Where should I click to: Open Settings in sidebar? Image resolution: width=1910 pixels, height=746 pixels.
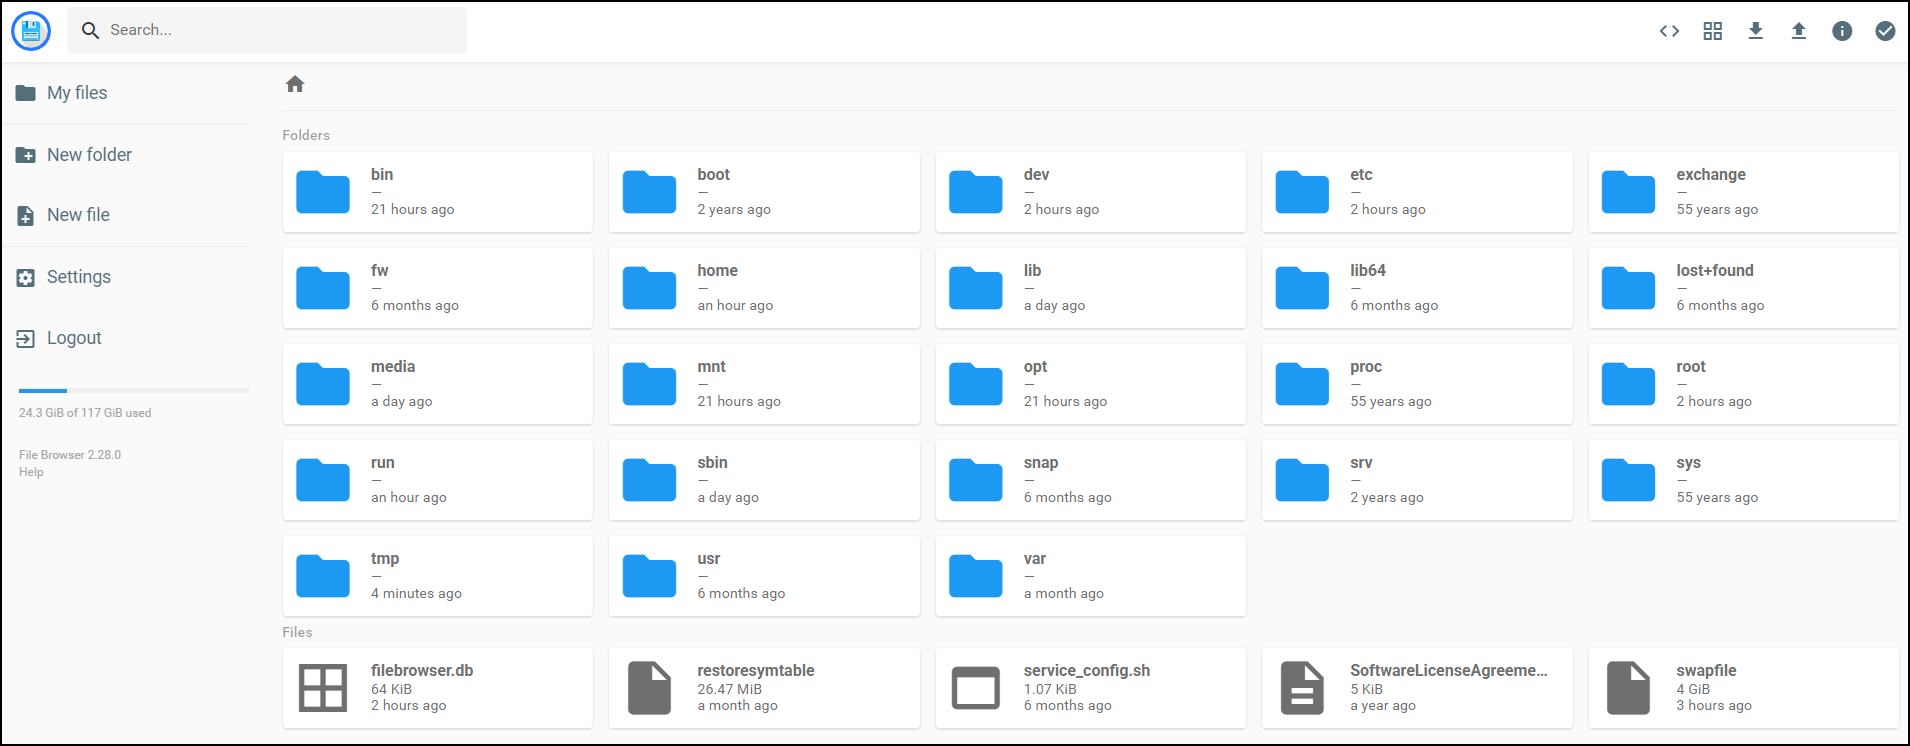point(127,277)
